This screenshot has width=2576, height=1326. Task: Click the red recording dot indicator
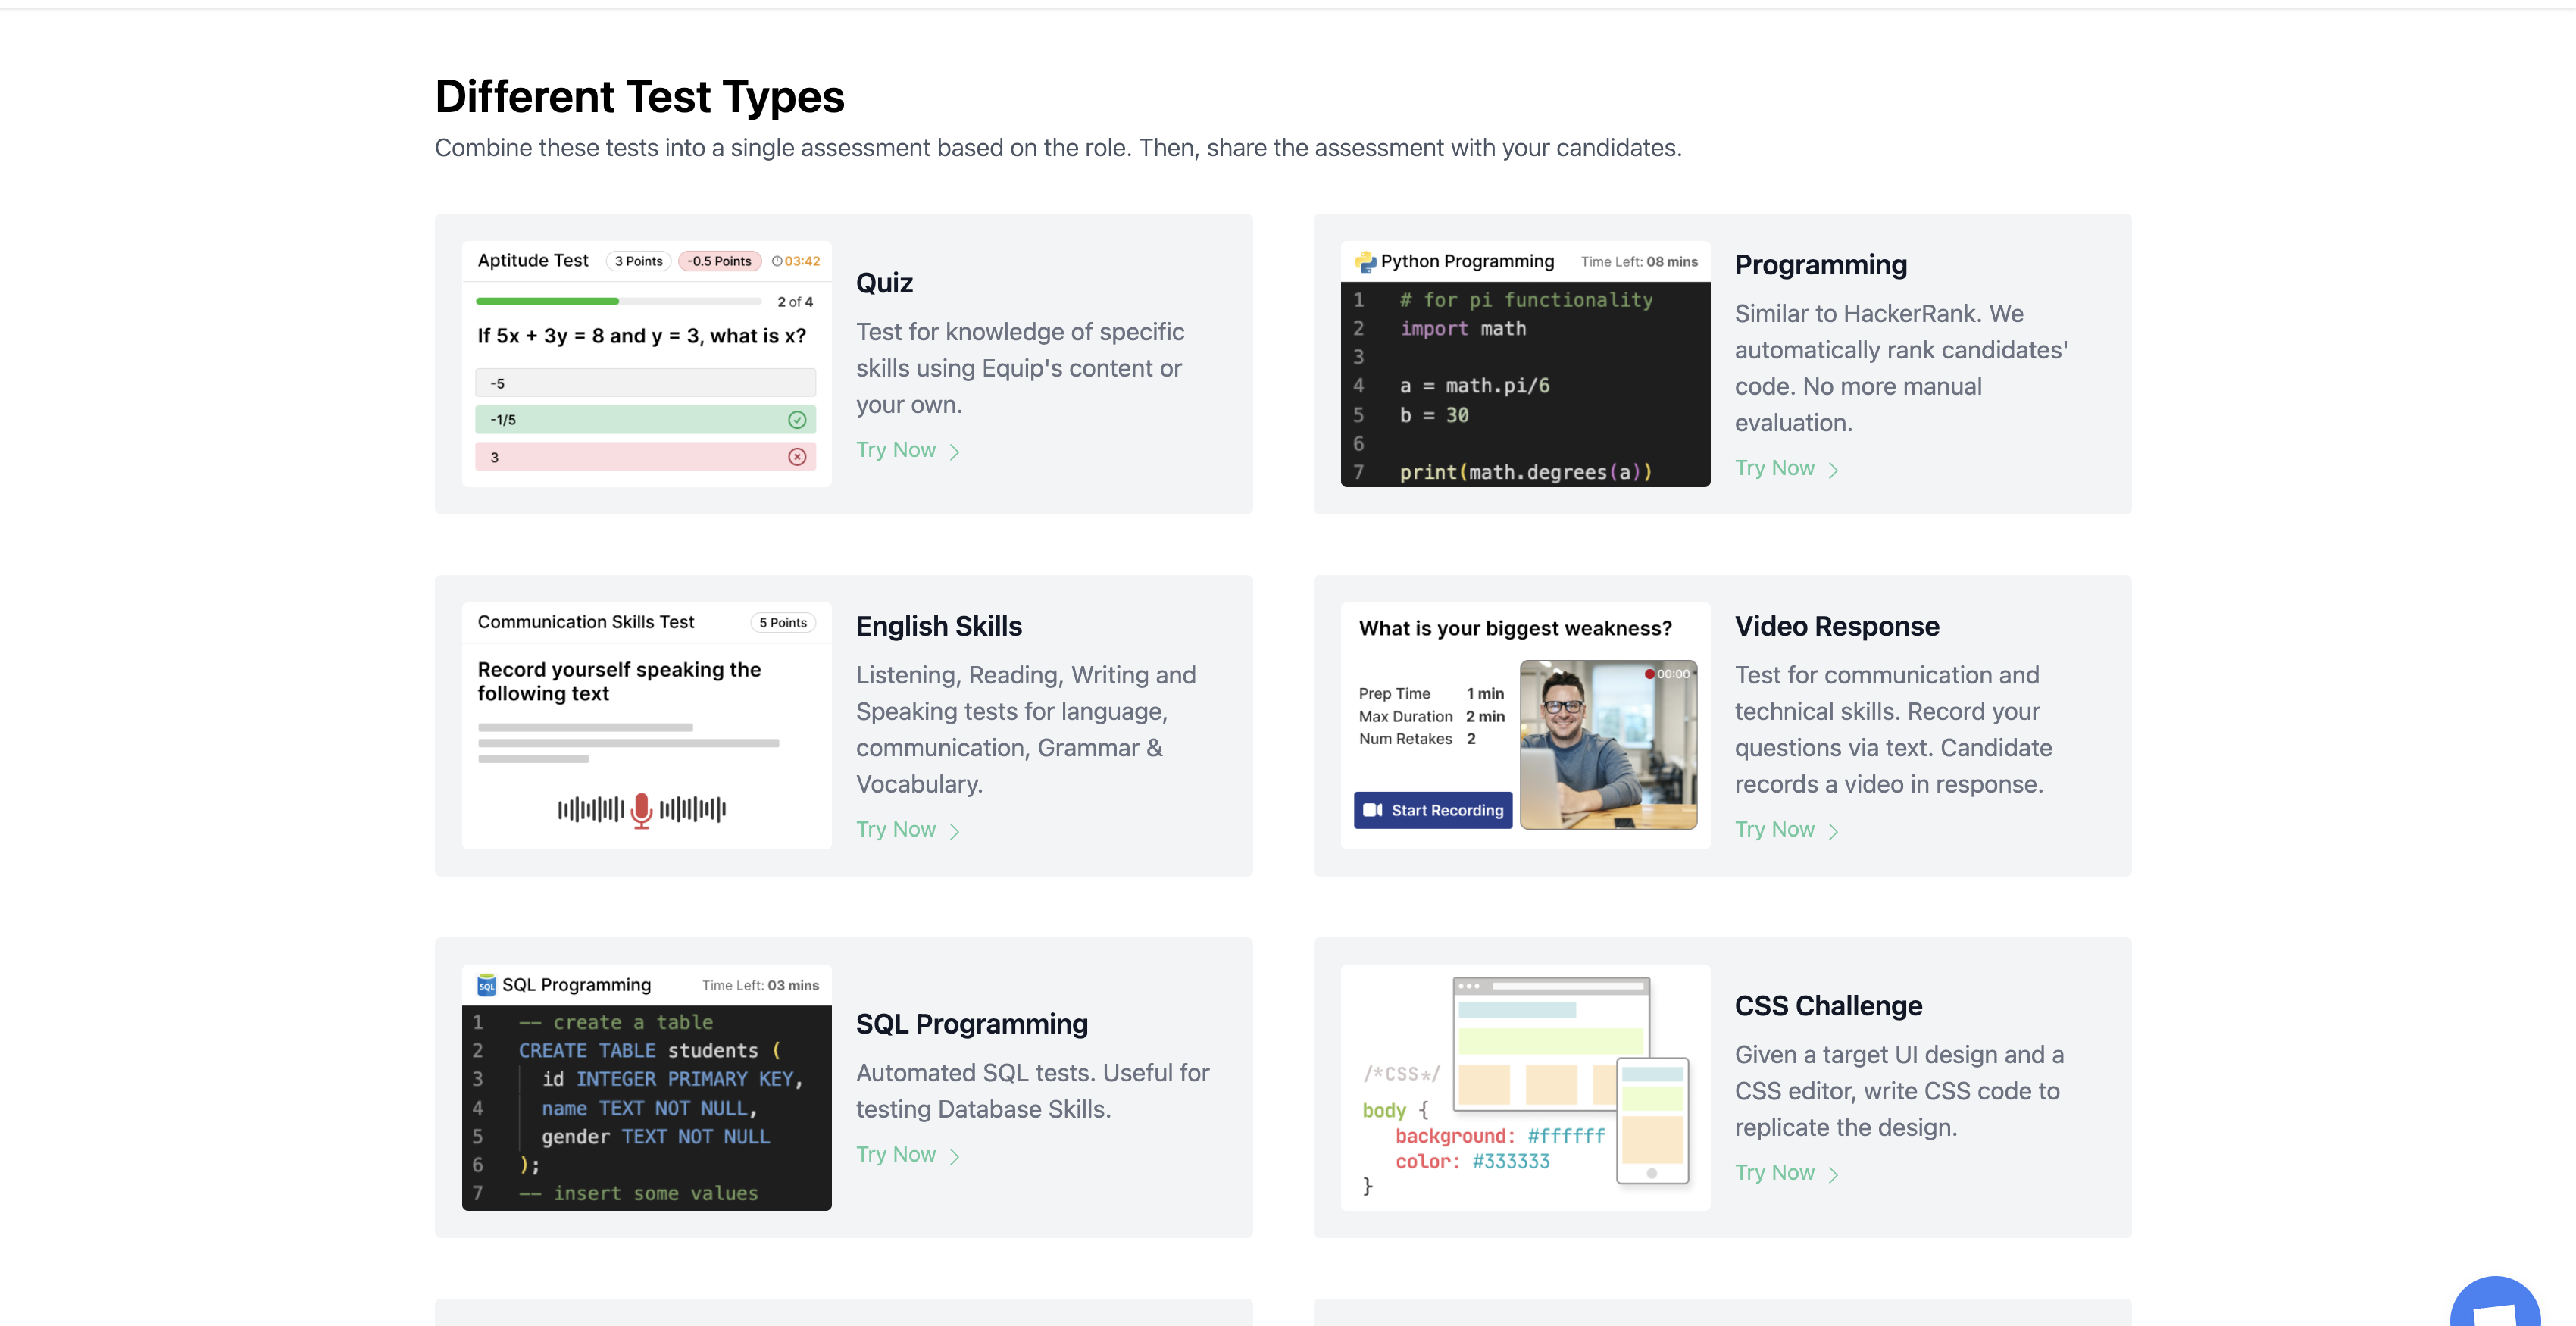[1649, 674]
